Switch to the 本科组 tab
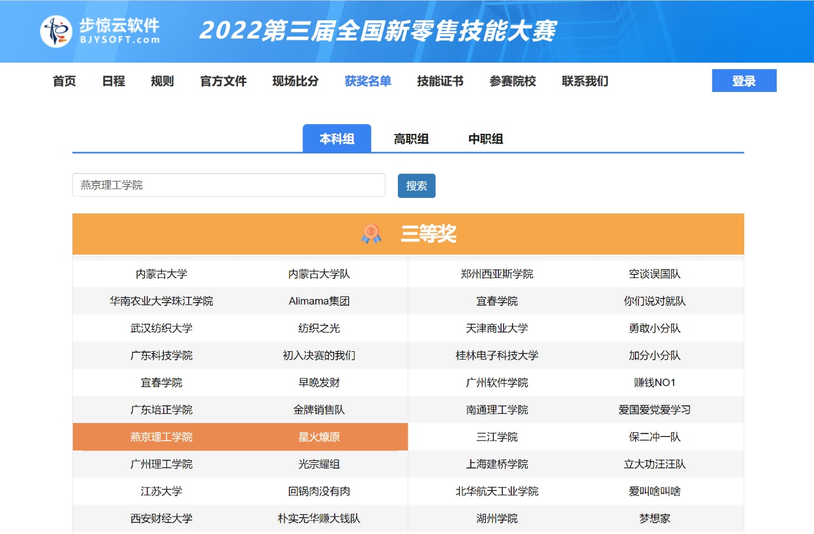This screenshot has height=534, width=814. click(337, 139)
